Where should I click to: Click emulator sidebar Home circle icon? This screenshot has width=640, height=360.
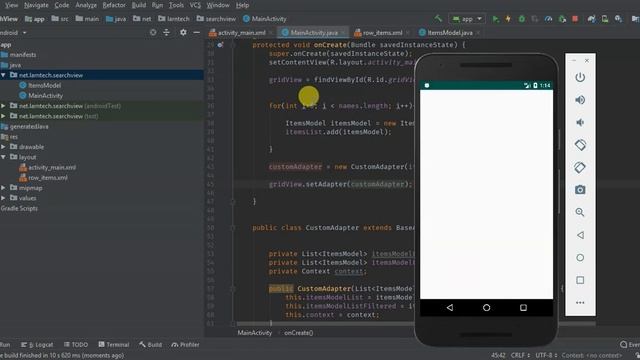point(580,258)
